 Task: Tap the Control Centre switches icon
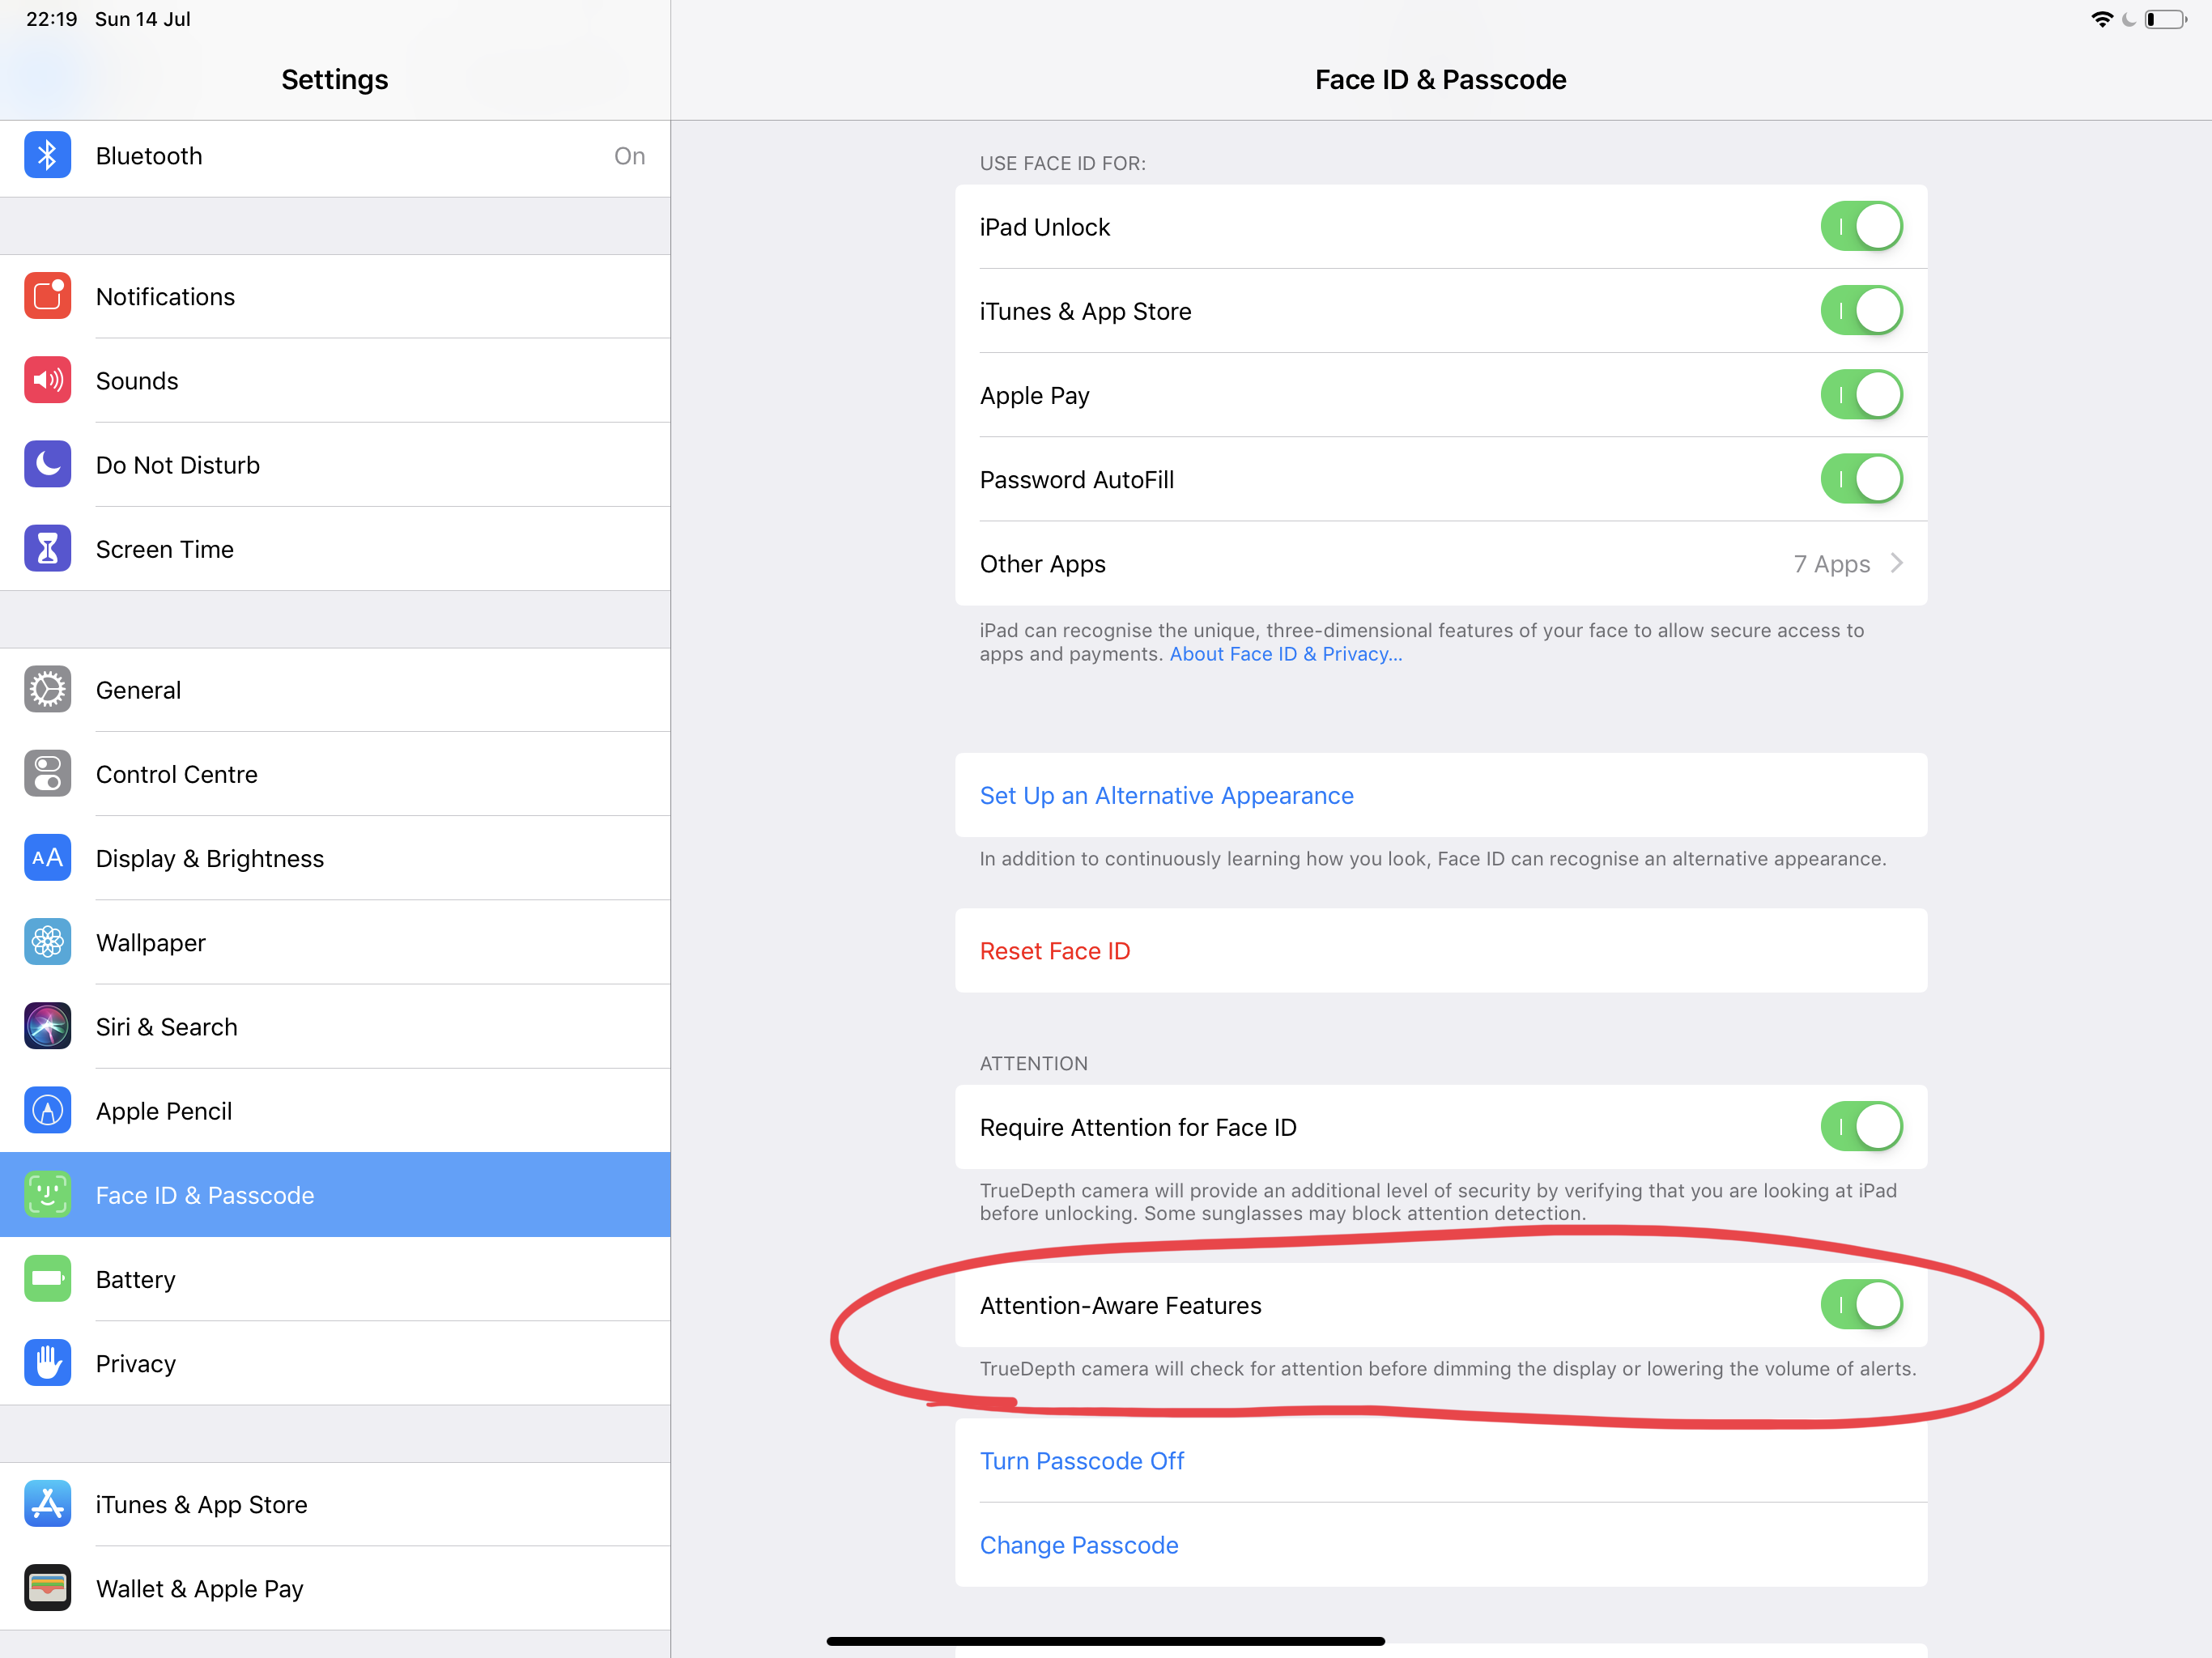click(47, 773)
